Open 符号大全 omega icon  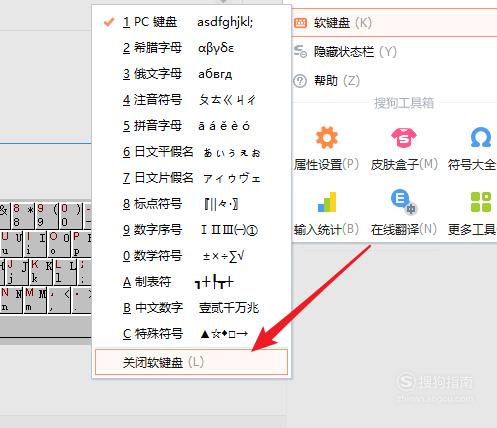[x=480, y=137]
